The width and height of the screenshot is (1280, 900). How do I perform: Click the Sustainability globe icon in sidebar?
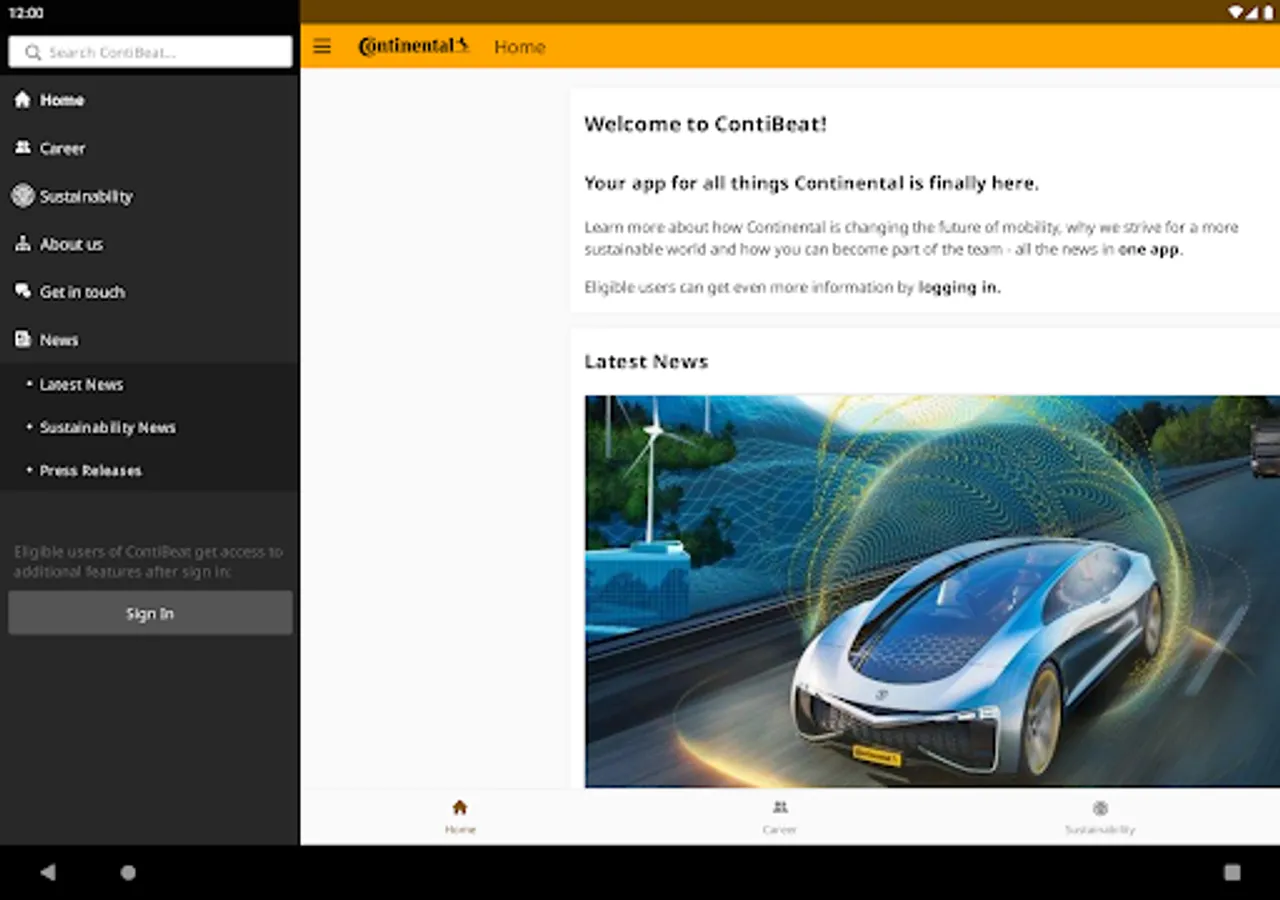pyautogui.click(x=22, y=195)
